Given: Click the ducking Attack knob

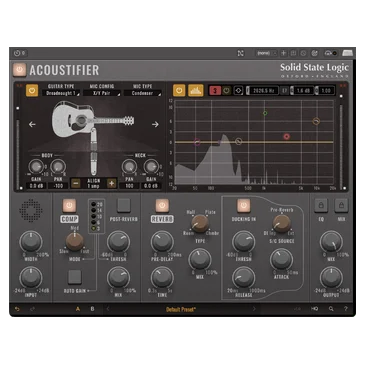Looking at the screenshot, I should 282,259.
